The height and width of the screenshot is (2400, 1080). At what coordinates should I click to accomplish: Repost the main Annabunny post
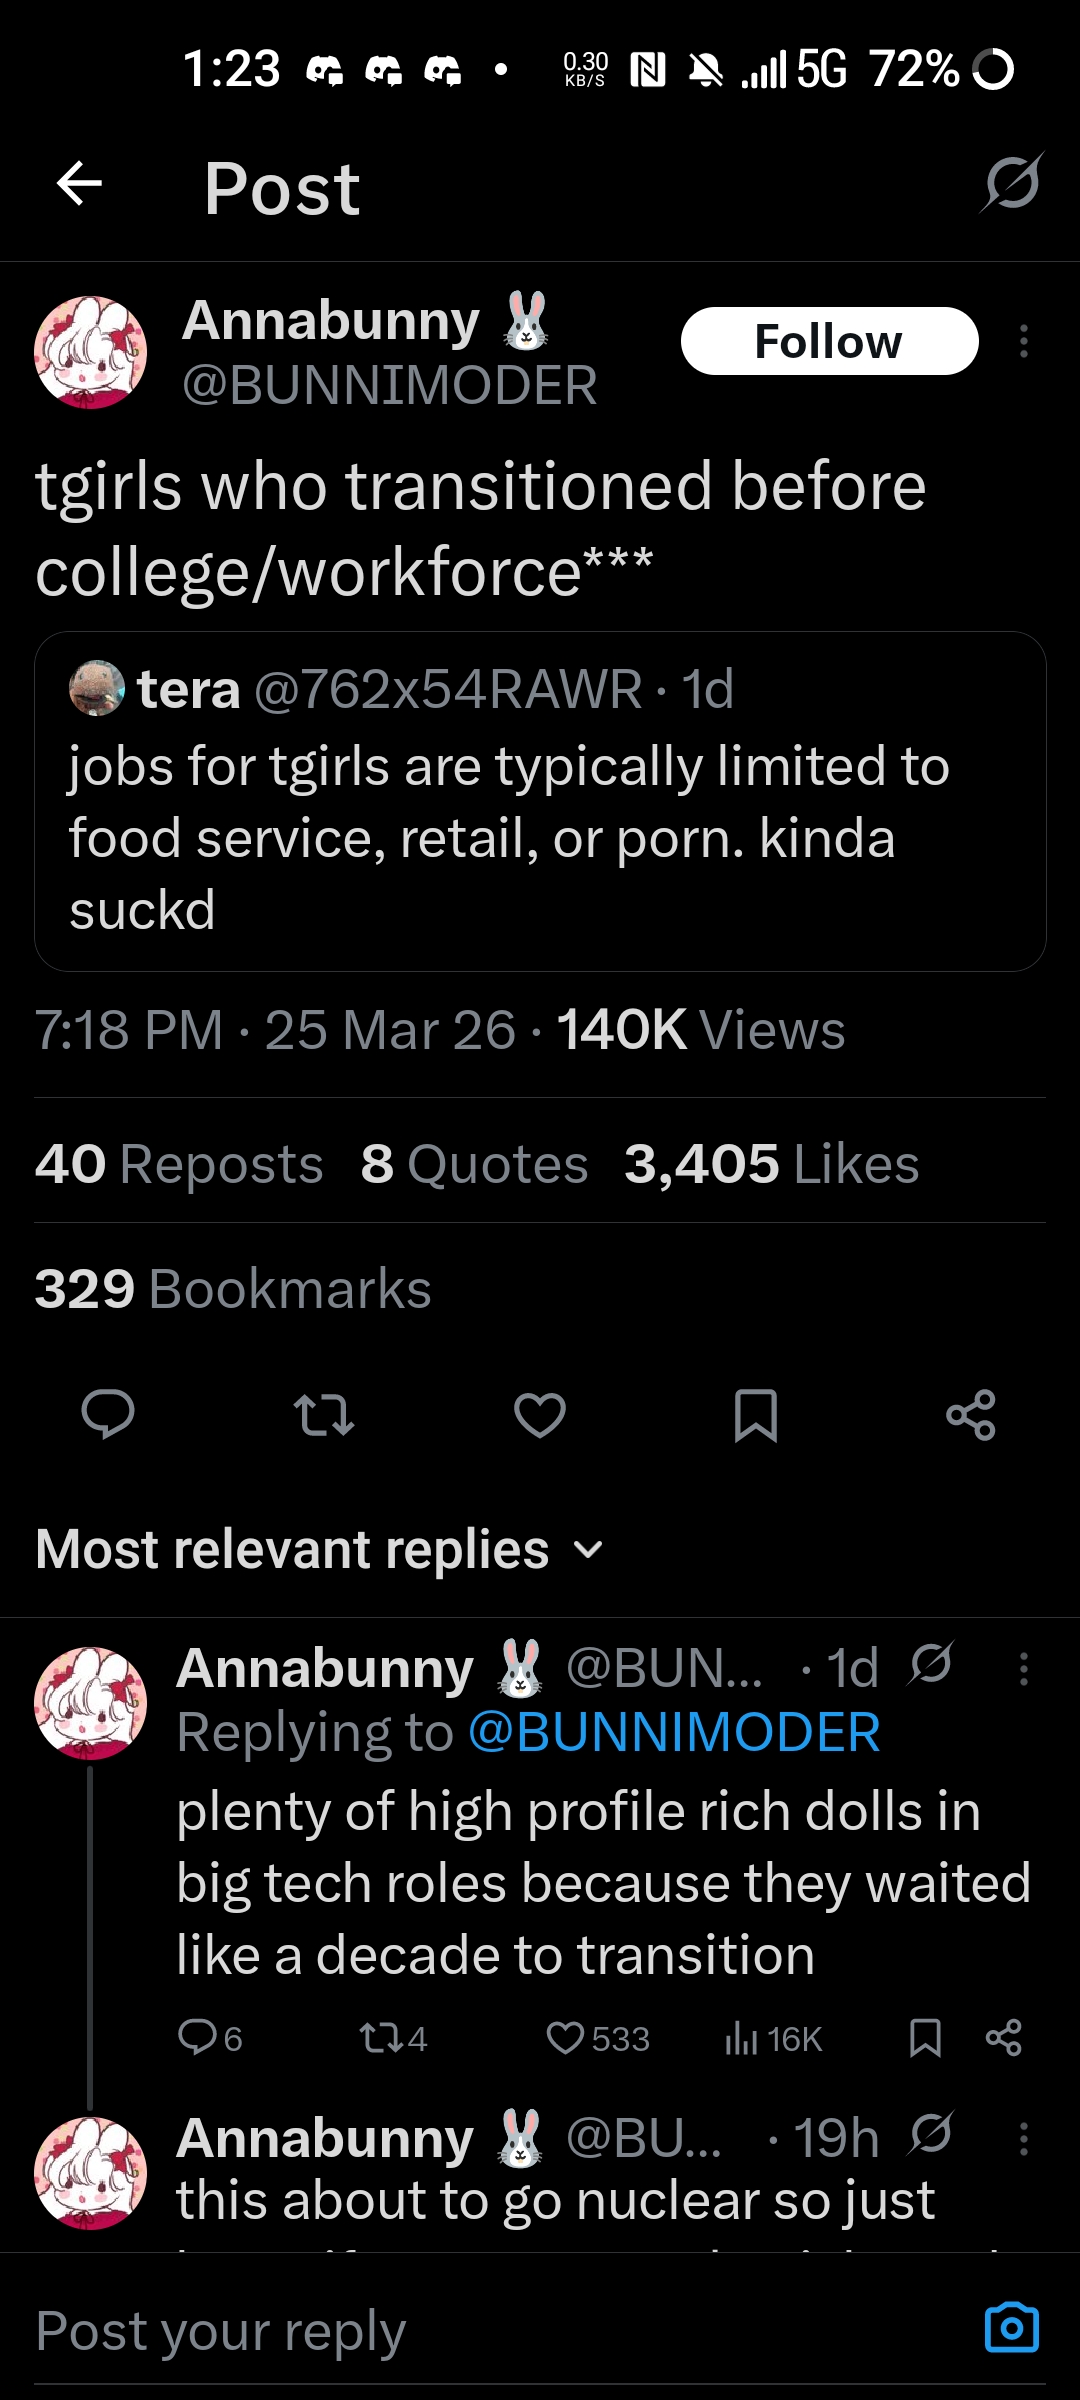click(324, 1414)
